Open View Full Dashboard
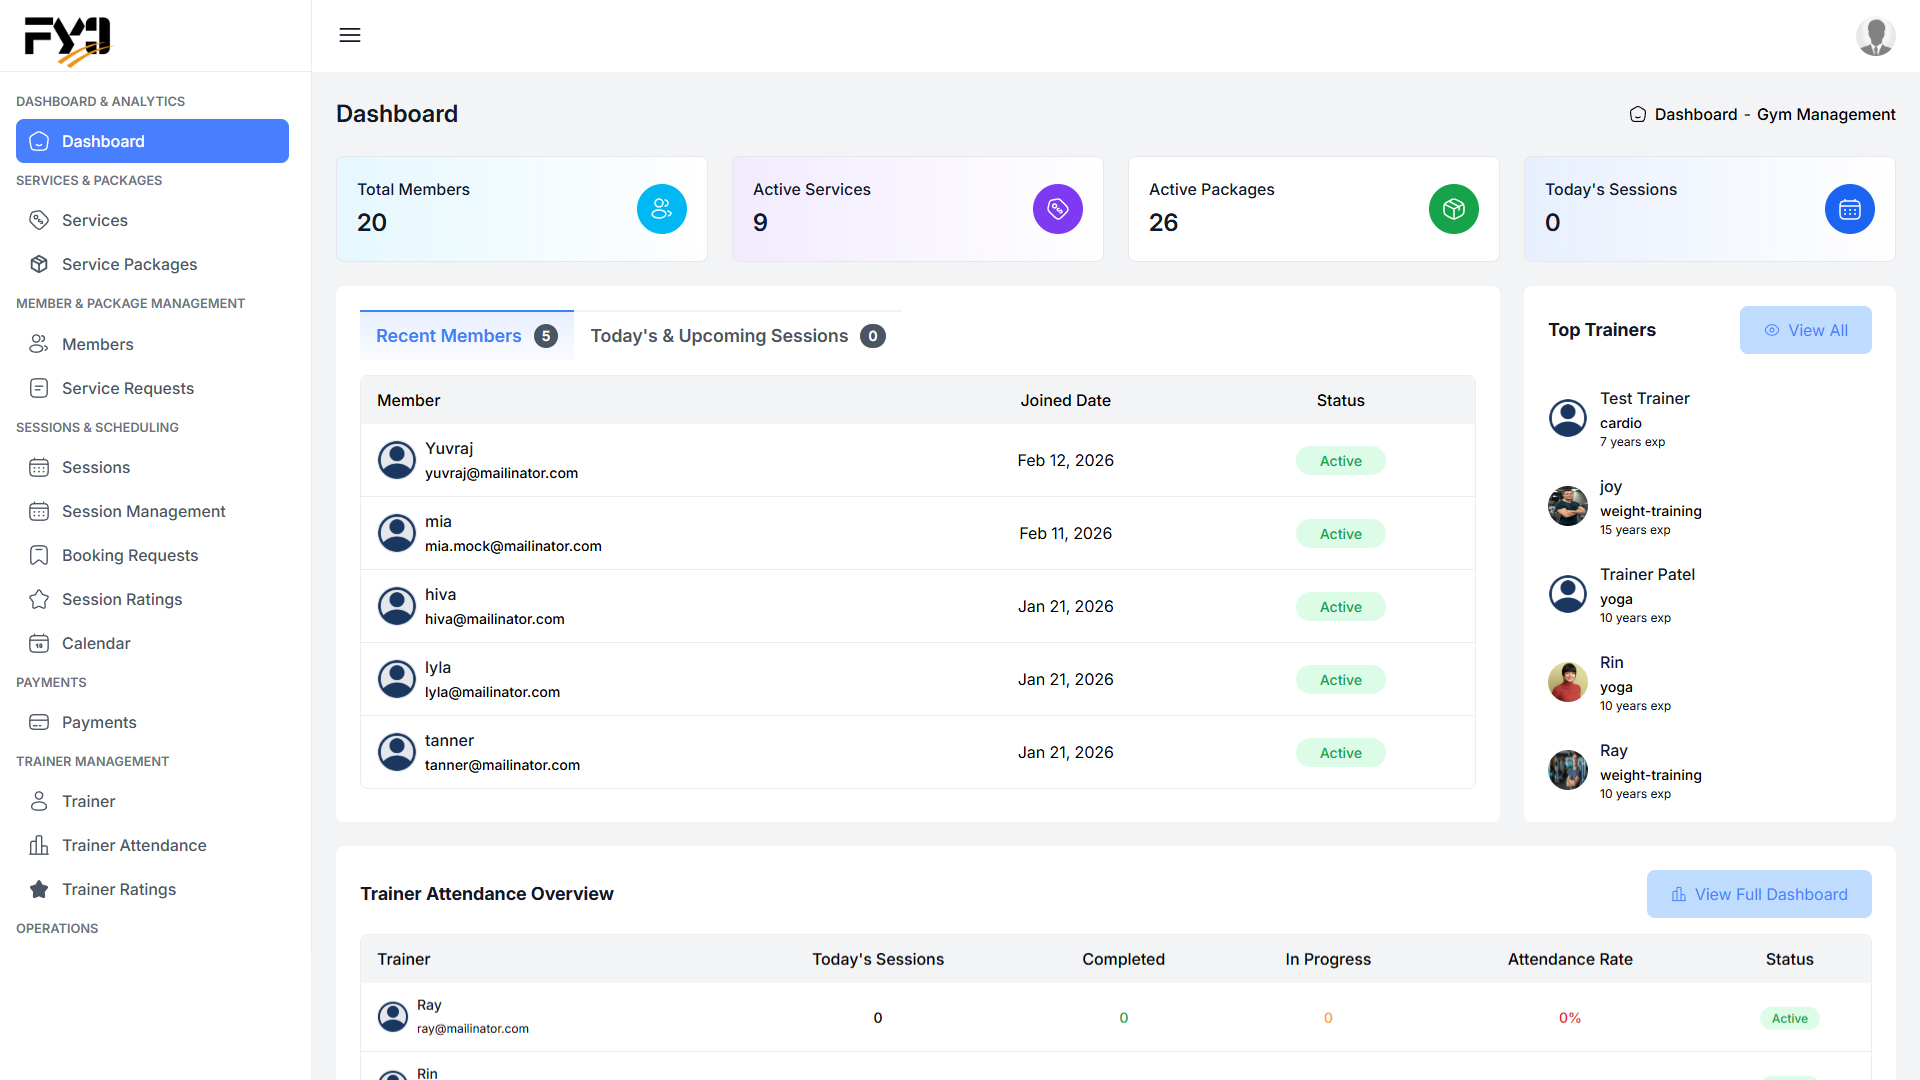1920x1080 pixels. coord(1759,893)
